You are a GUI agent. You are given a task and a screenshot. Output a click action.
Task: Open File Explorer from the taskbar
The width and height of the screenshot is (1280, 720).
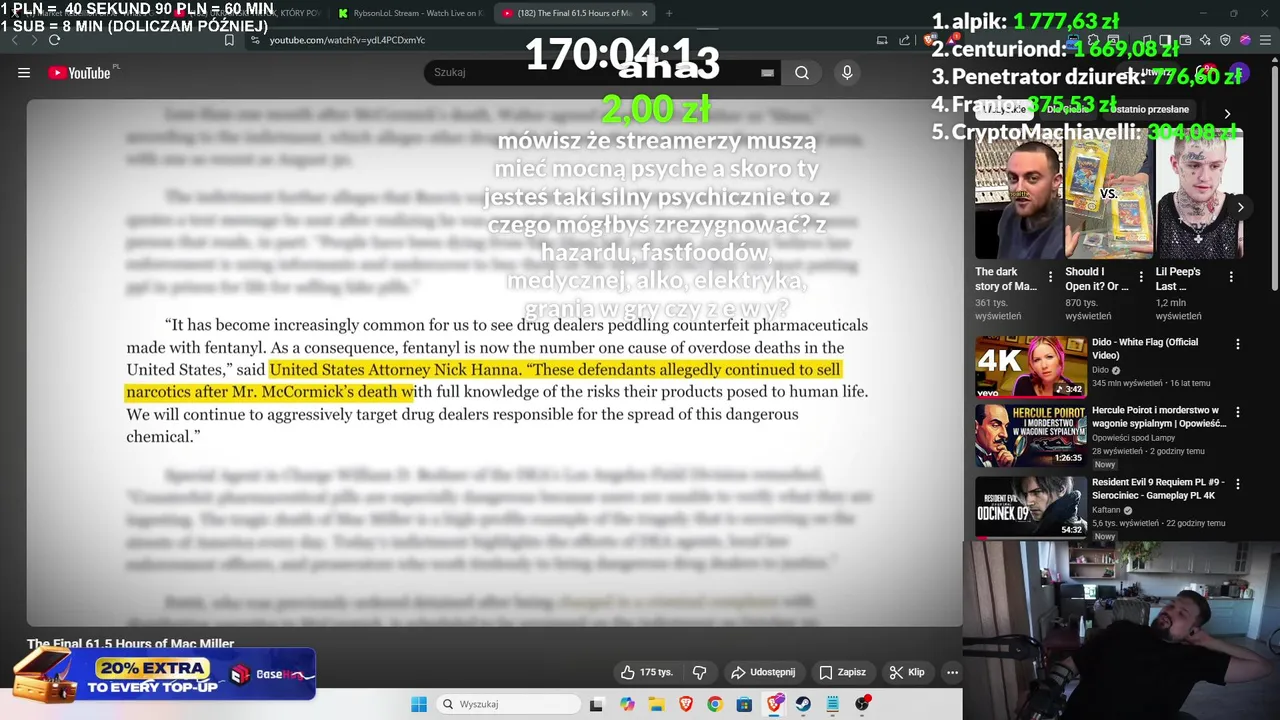pos(656,704)
